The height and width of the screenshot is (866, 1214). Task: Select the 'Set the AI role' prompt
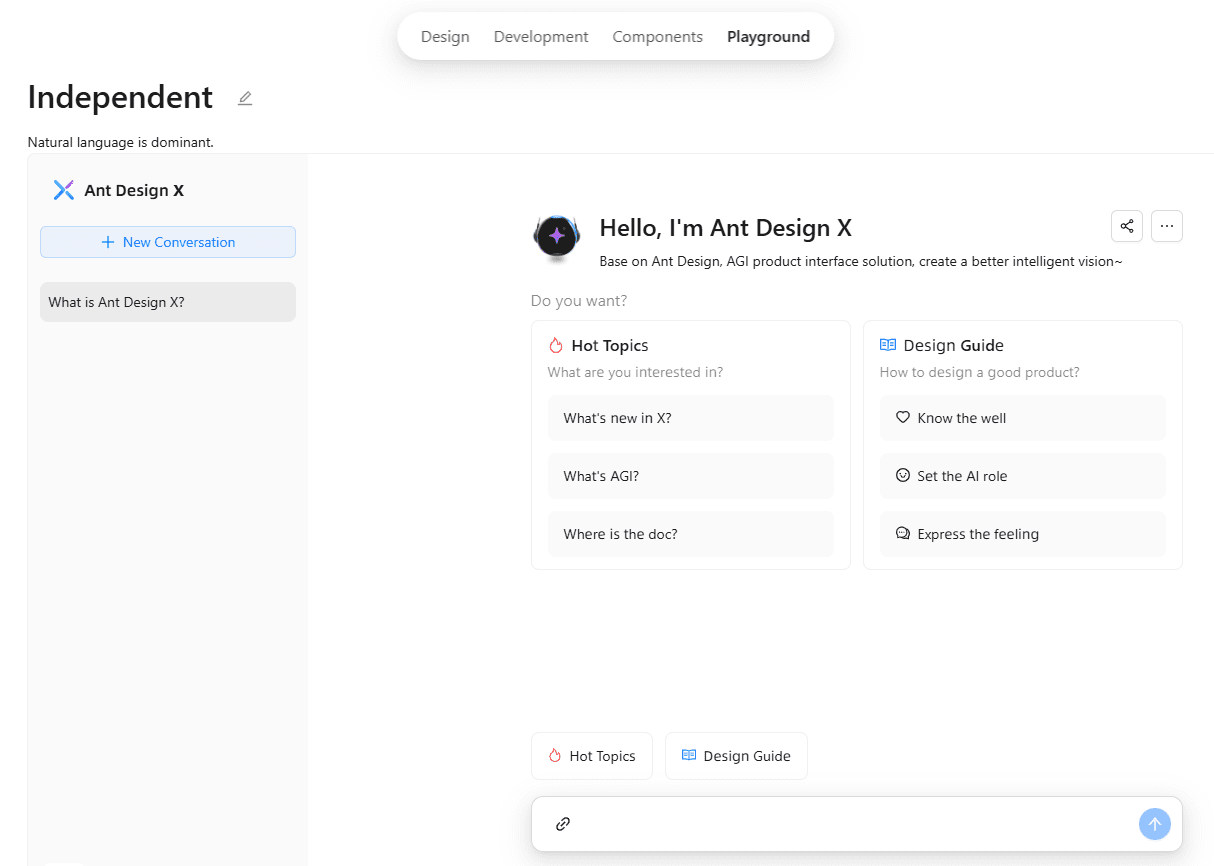[1023, 476]
